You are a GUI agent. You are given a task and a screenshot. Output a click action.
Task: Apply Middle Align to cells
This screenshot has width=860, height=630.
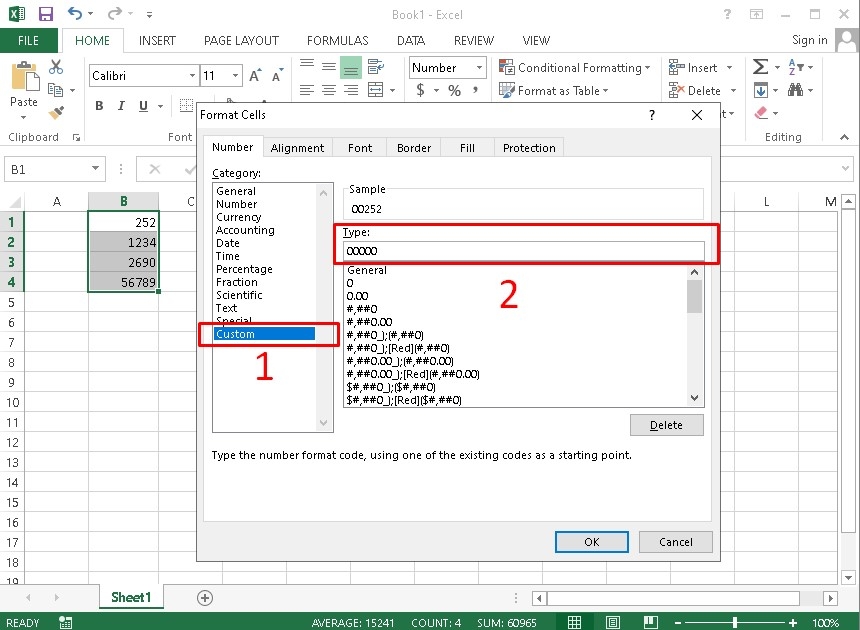(x=329, y=67)
